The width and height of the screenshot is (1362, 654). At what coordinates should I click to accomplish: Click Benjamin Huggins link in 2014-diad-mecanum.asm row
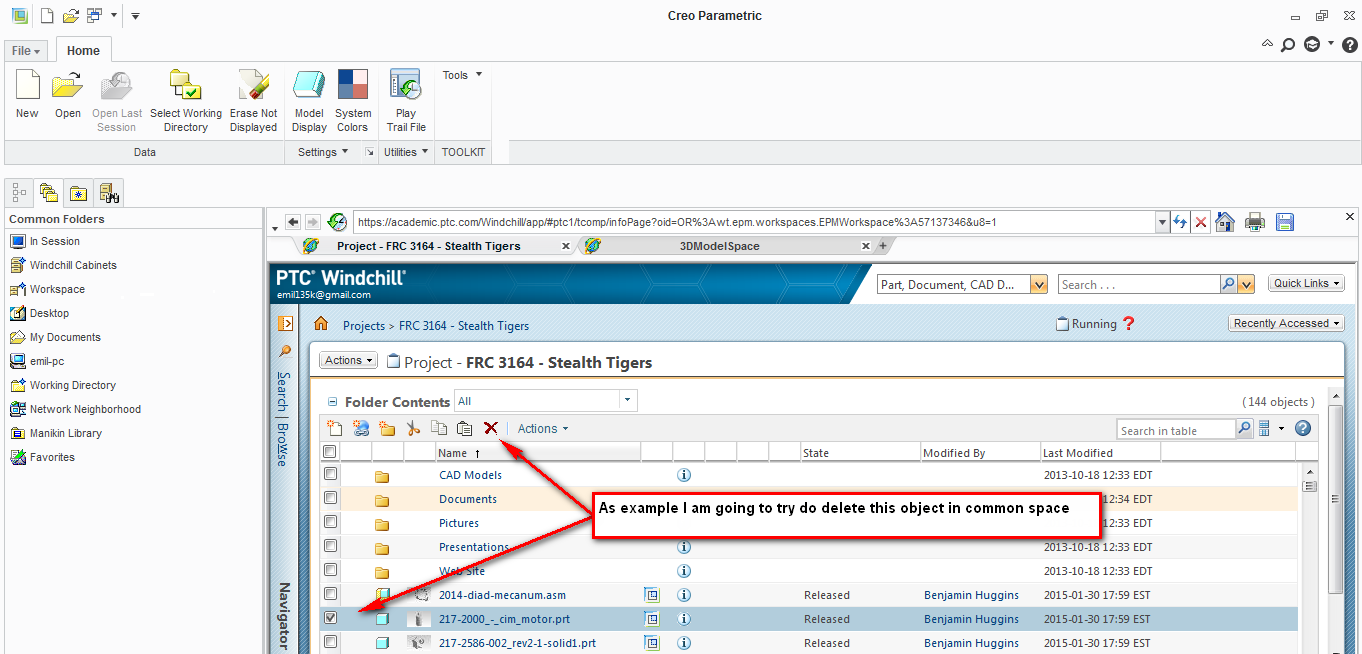(x=971, y=595)
